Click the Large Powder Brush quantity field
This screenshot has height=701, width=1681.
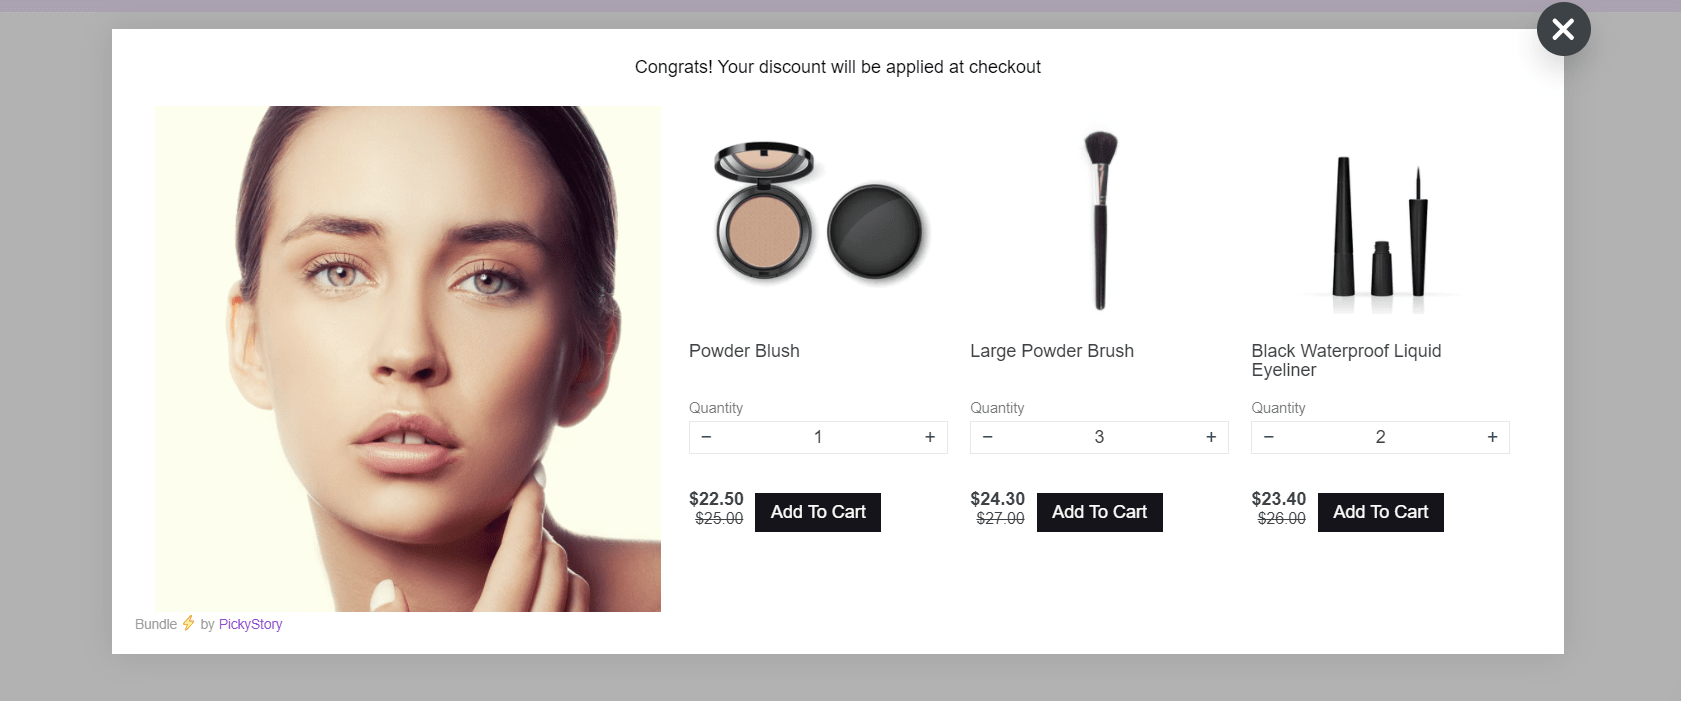coord(1099,437)
